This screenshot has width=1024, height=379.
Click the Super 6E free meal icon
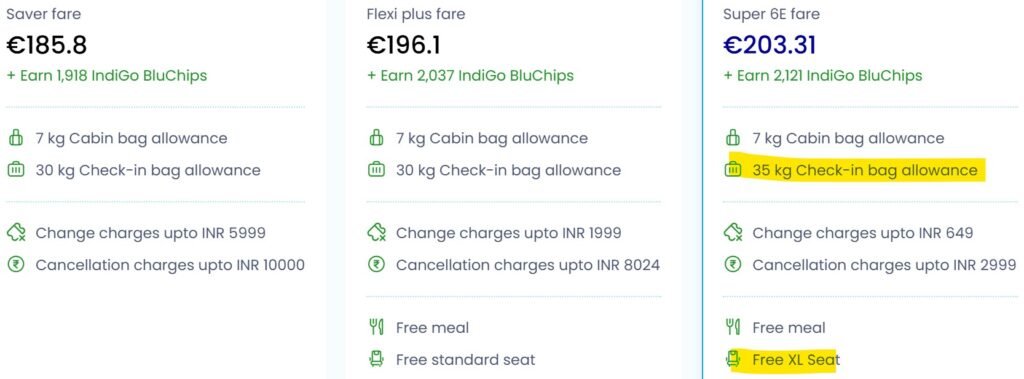[x=733, y=327]
